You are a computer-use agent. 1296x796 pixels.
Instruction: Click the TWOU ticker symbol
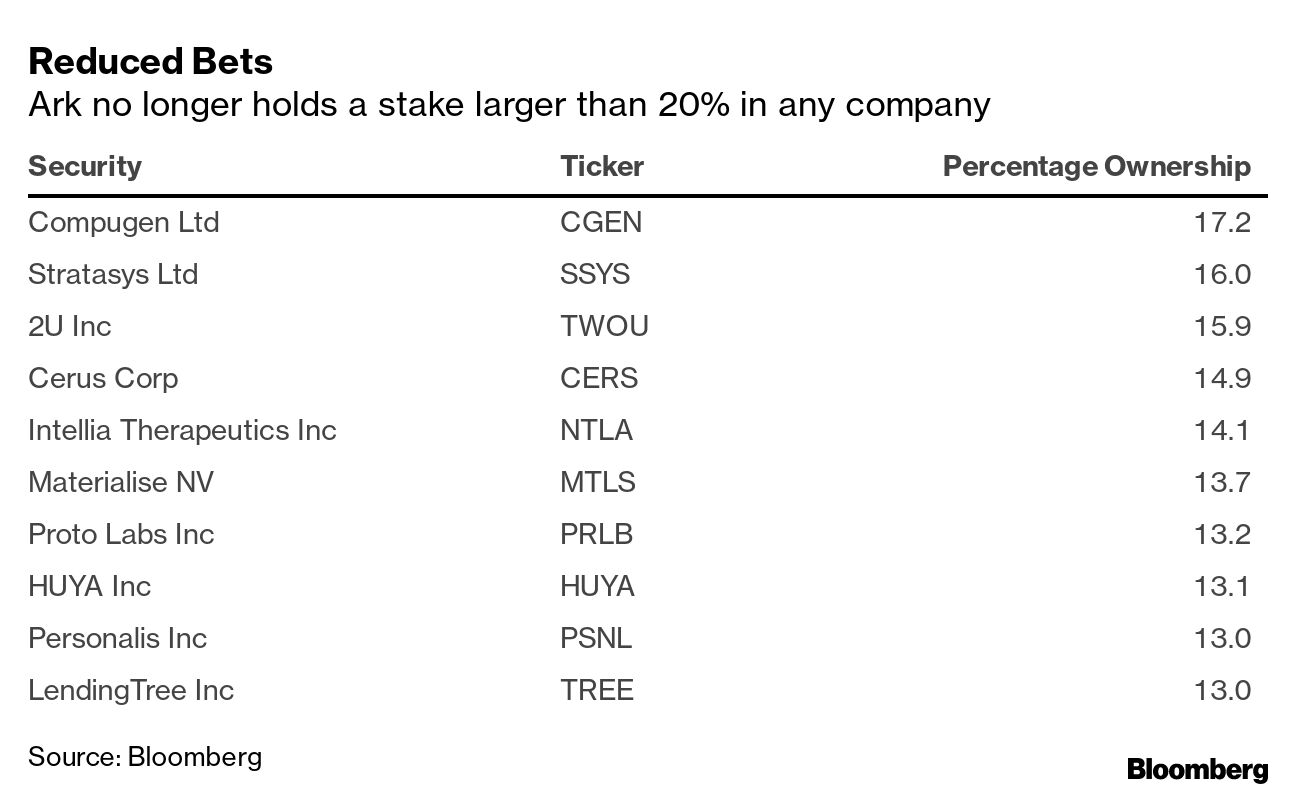click(x=604, y=326)
